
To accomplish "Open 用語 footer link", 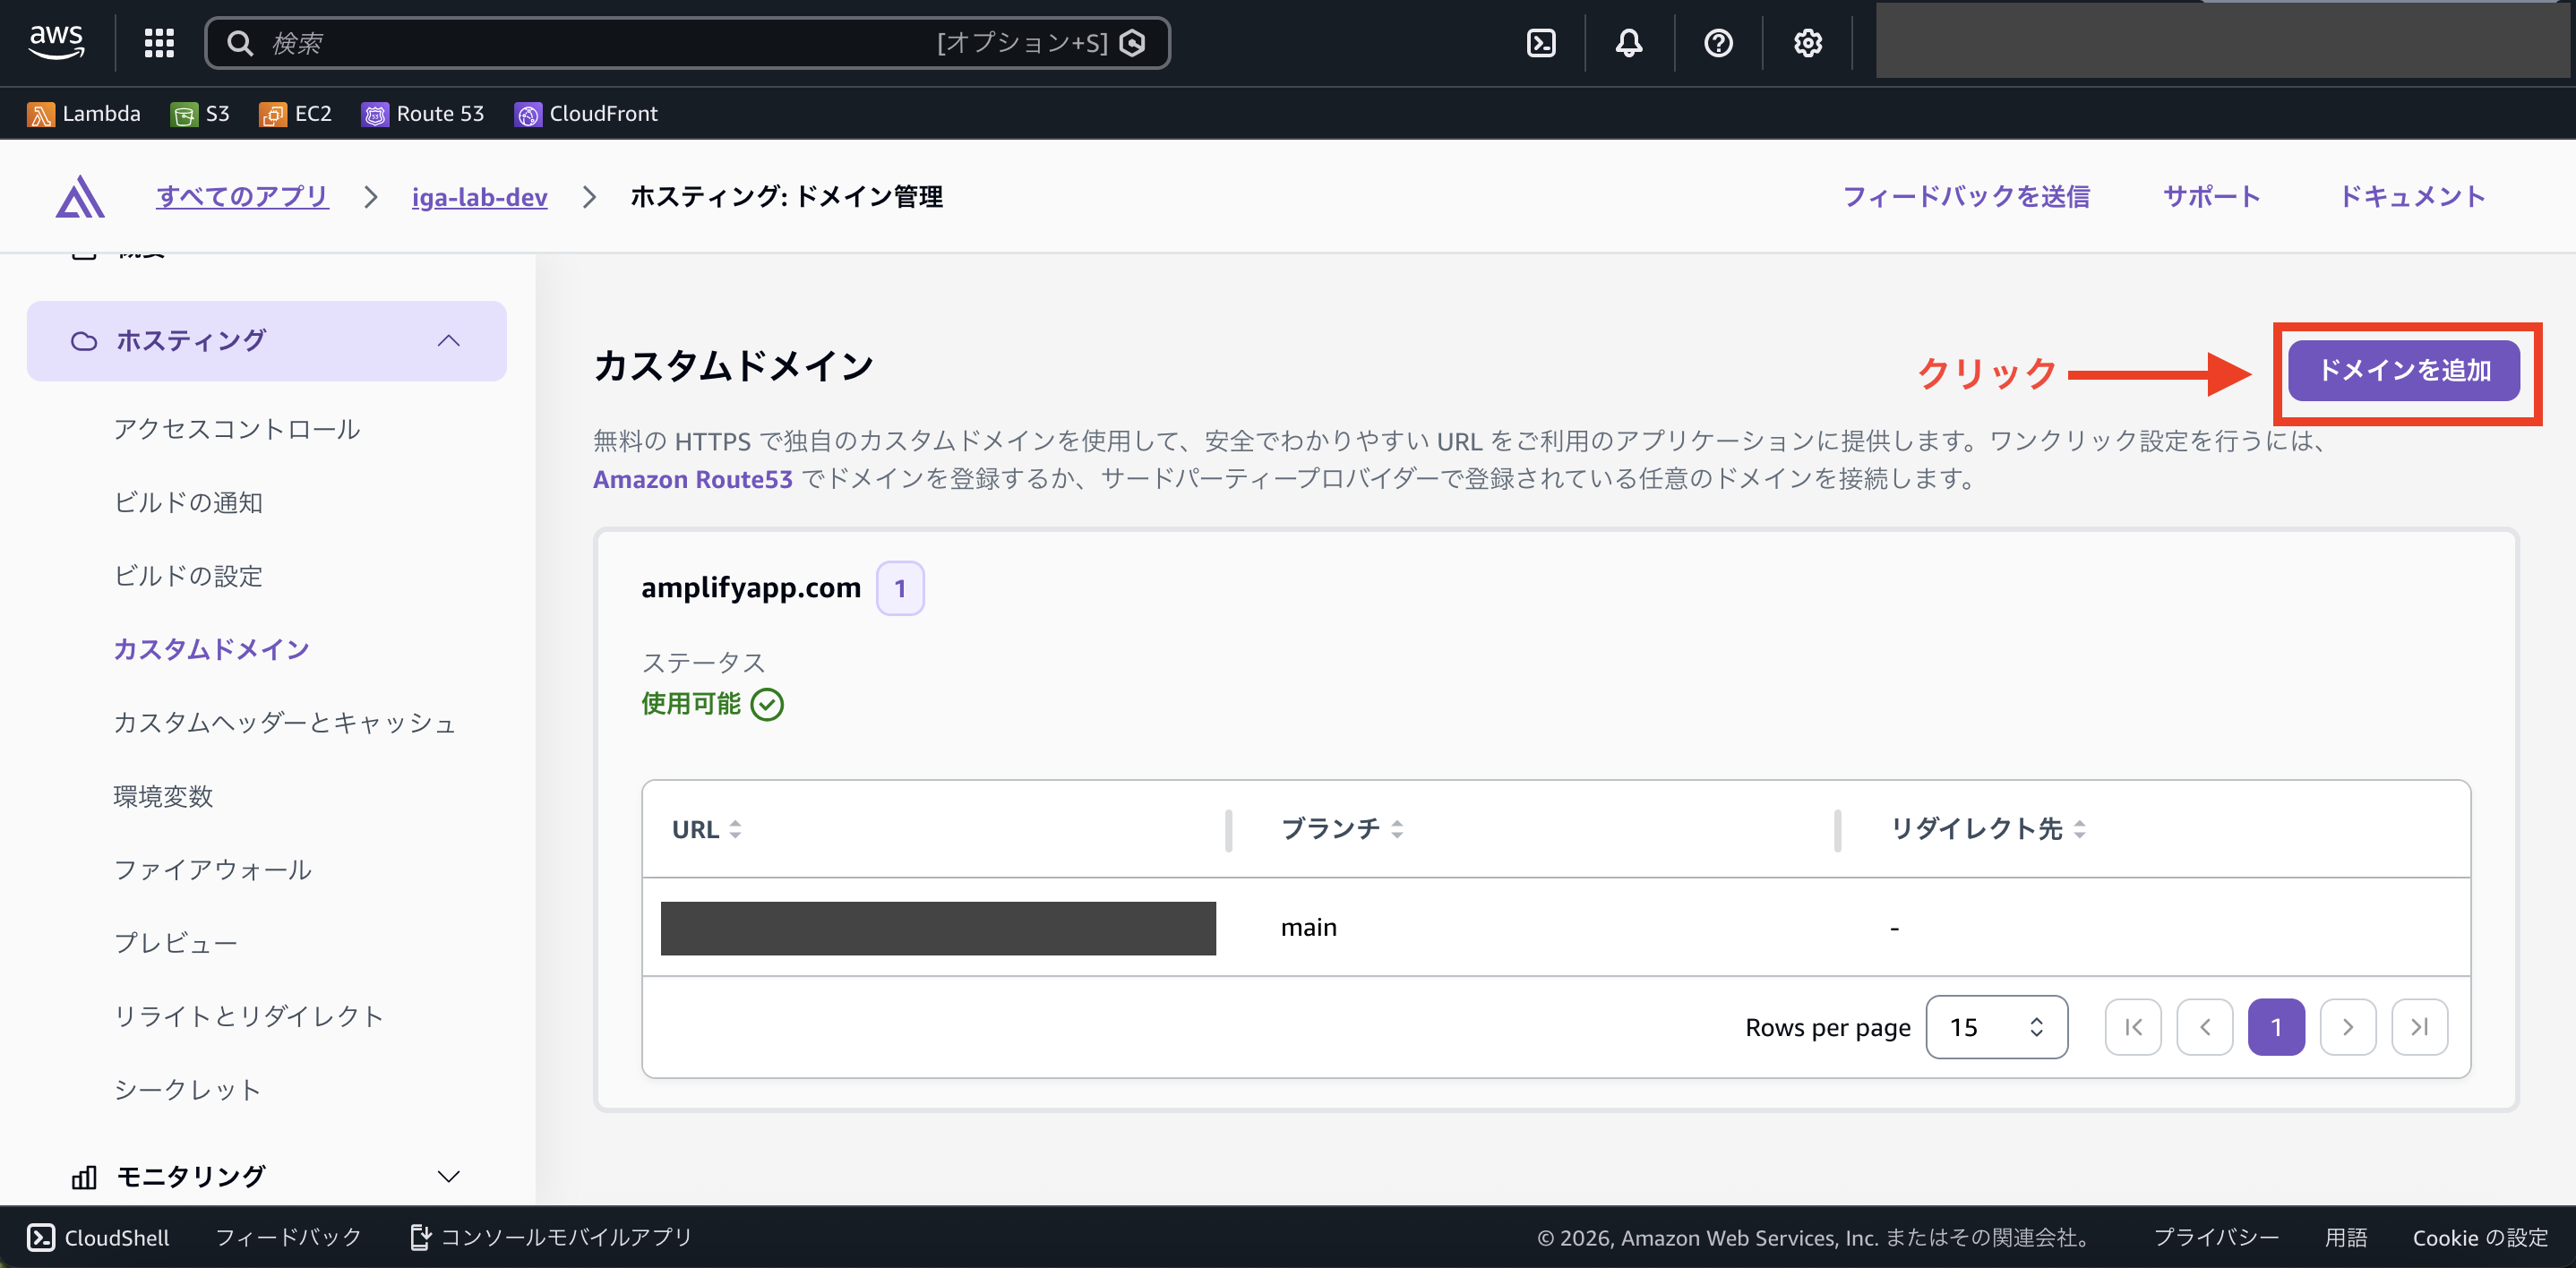I will 2346,1238.
